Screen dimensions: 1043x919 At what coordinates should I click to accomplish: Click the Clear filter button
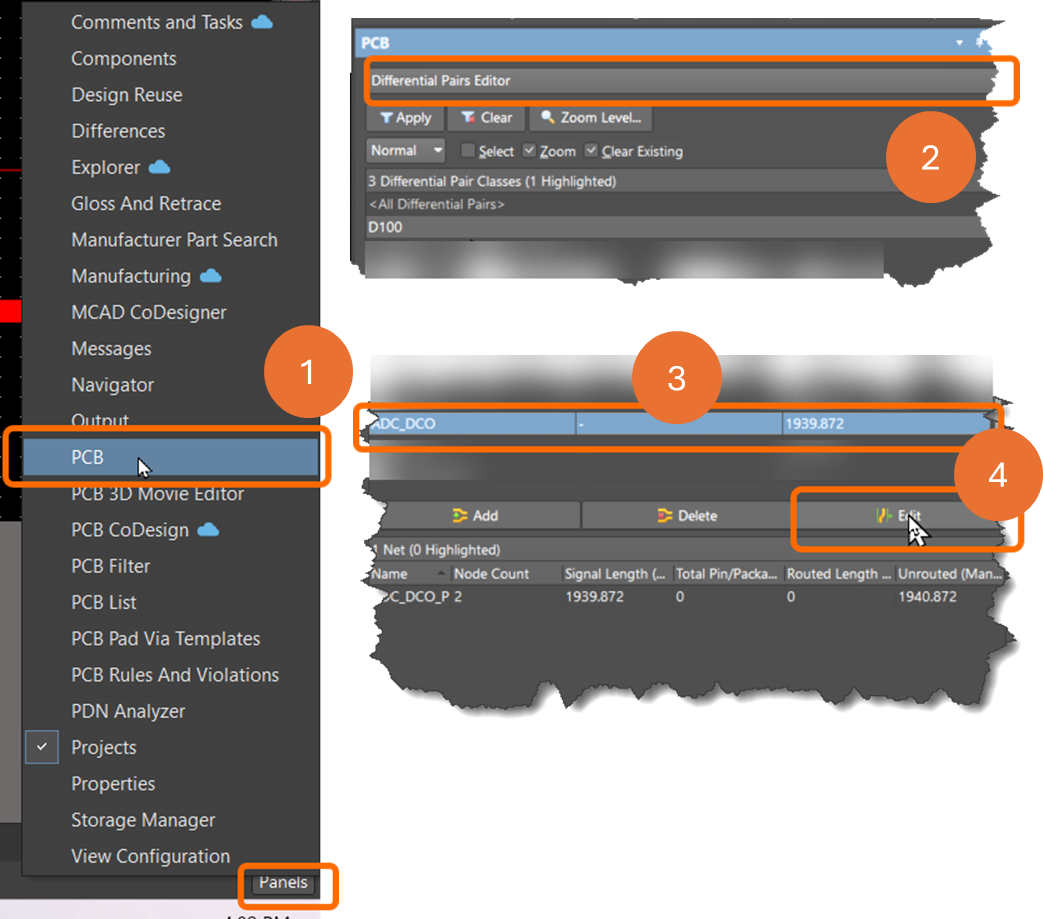coord(487,118)
